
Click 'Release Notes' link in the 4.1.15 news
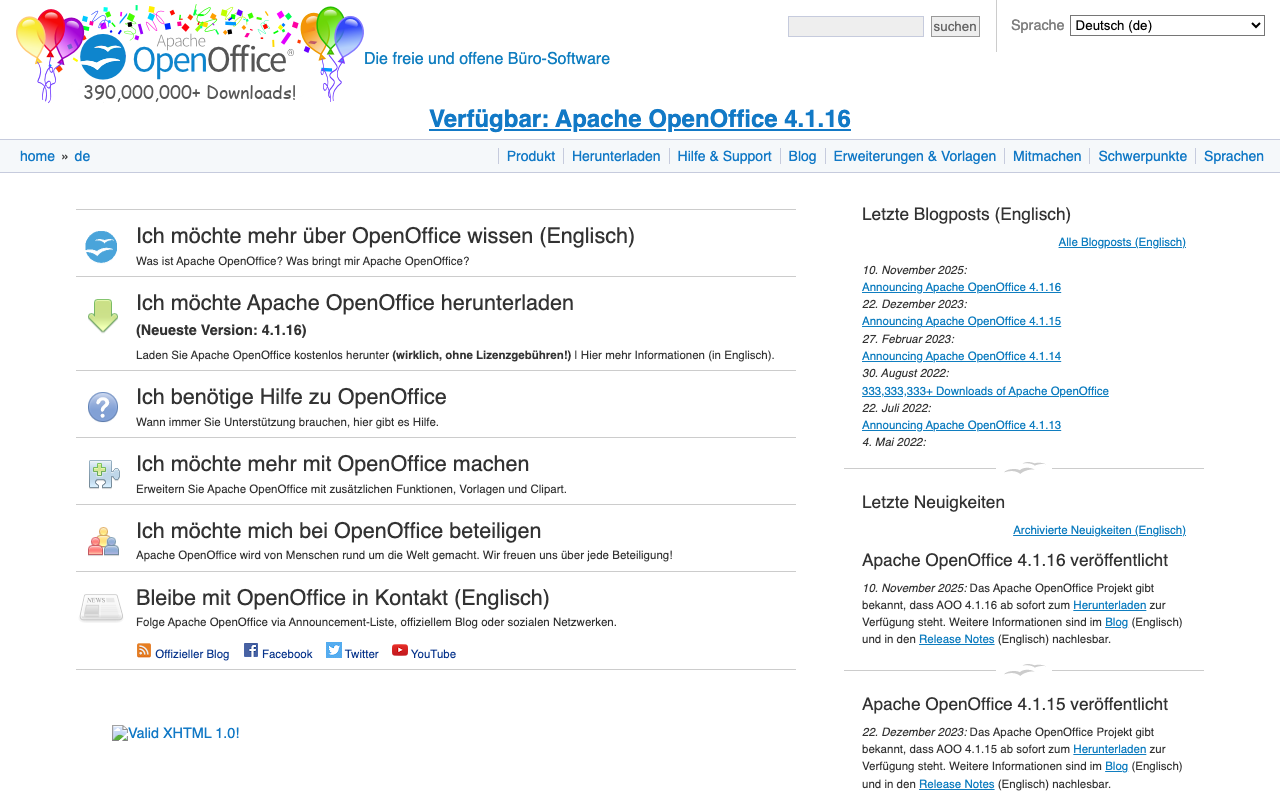pyautogui.click(x=956, y=784)
